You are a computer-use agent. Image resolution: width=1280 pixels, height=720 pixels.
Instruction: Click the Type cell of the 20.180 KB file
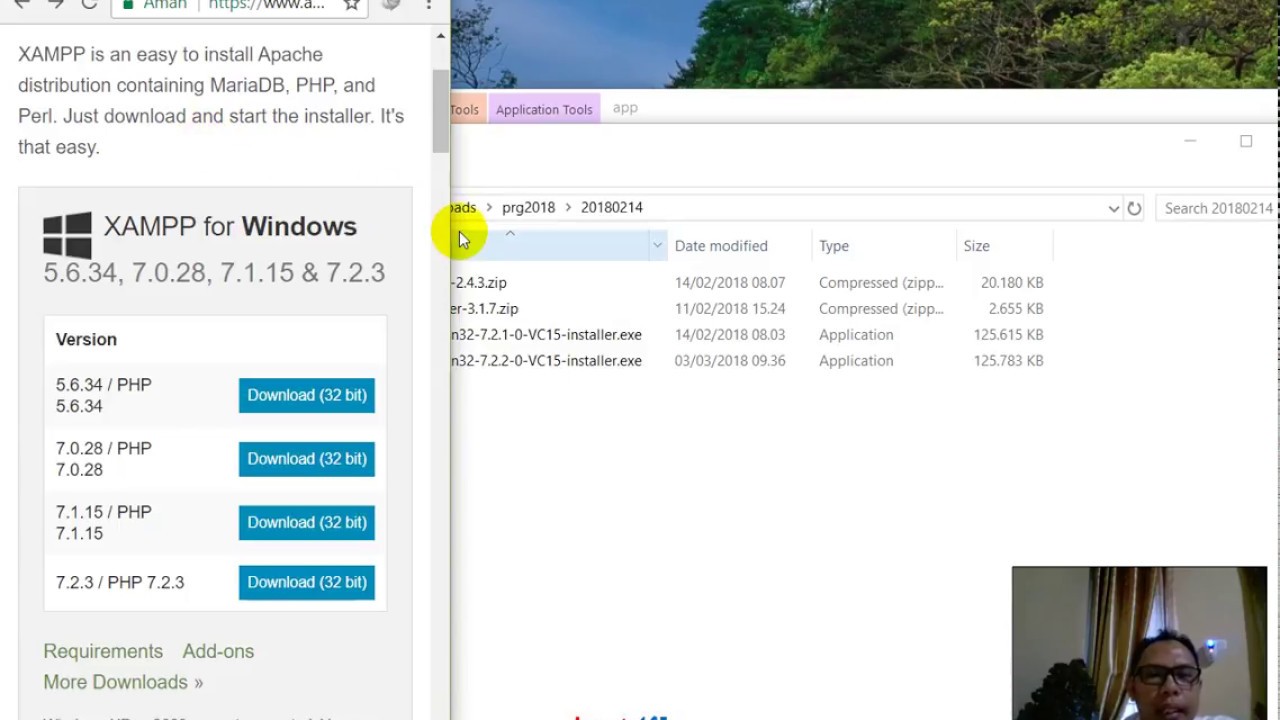pyautogui.click(x=881, y=282)
